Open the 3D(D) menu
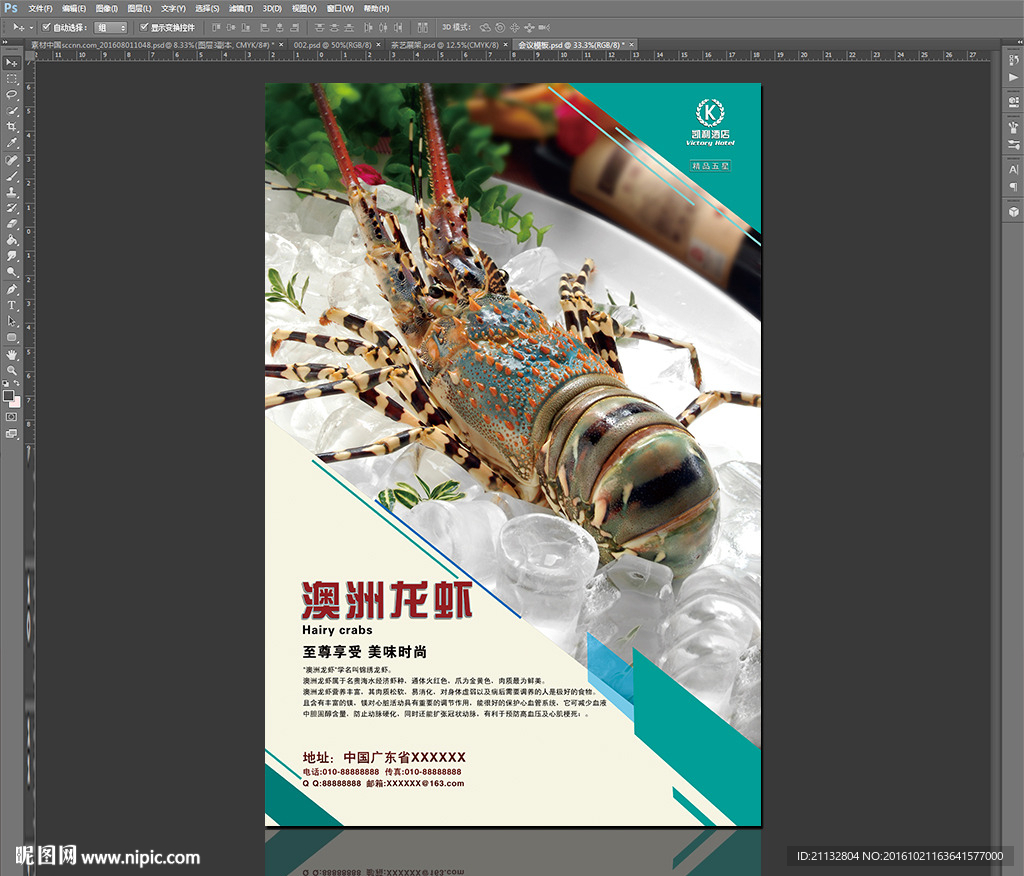Viewport: 1024px width, 876px height. tap(272, 8)
